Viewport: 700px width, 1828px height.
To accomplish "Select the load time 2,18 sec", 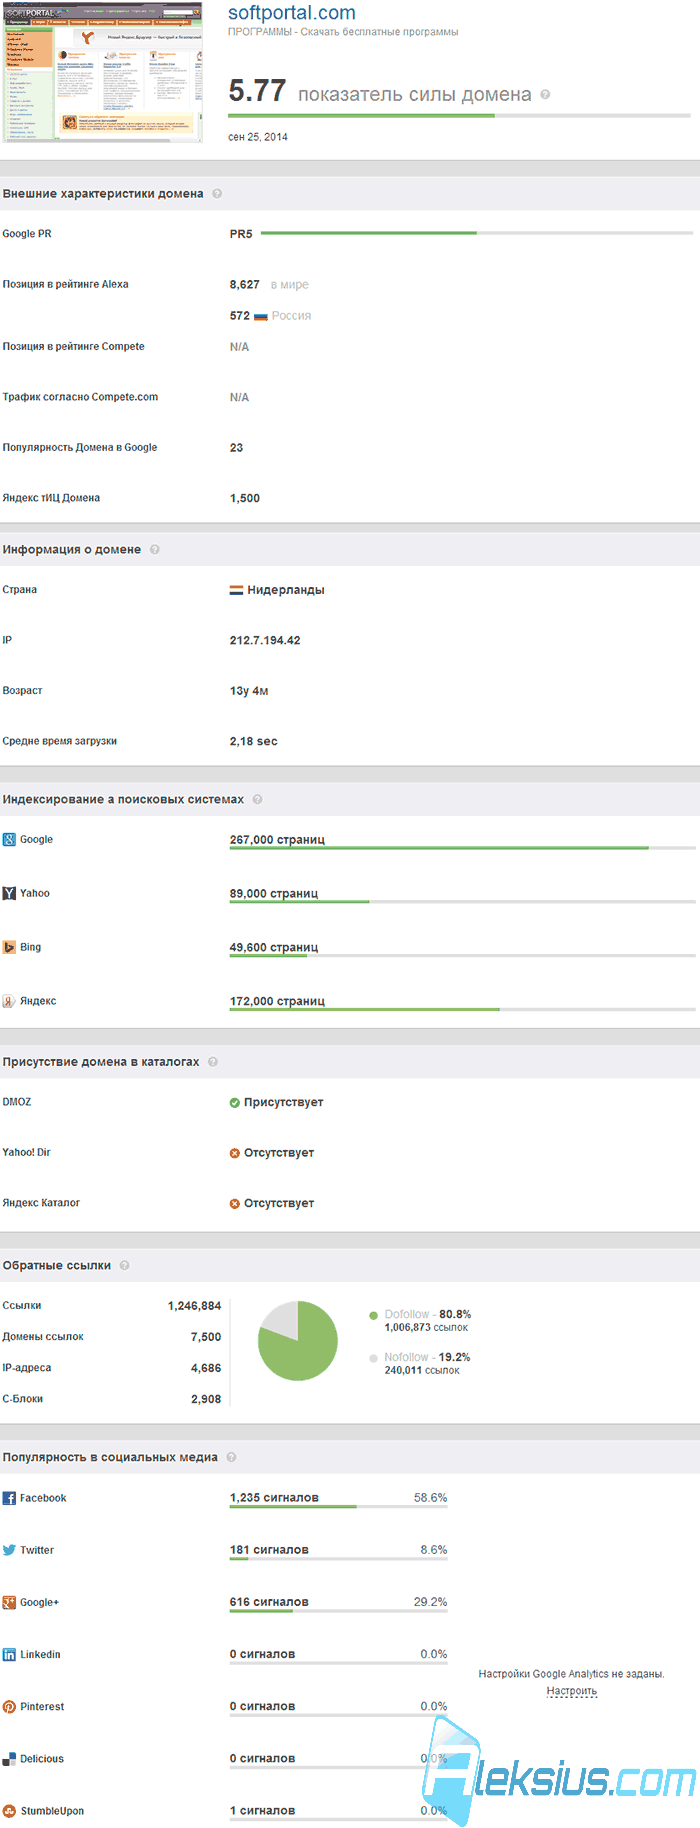I will tap(254, 742).
